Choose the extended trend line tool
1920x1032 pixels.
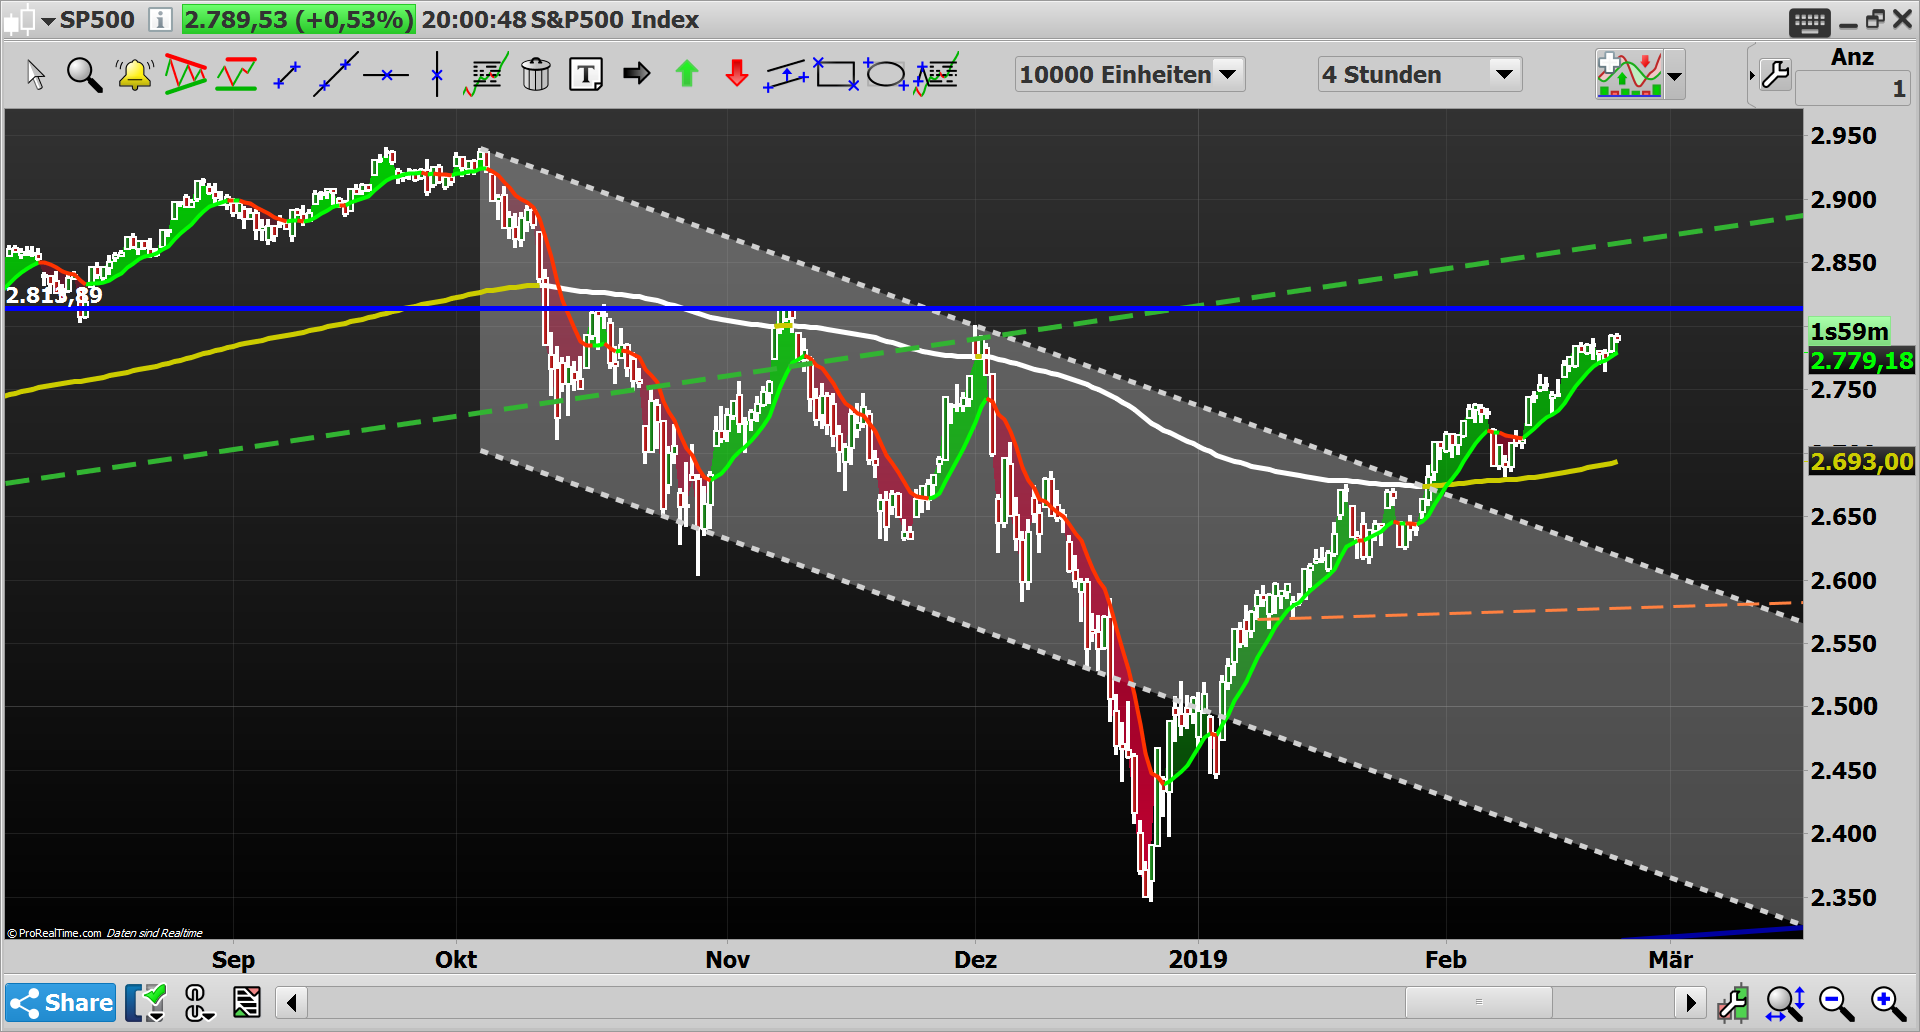coord(336,75)
